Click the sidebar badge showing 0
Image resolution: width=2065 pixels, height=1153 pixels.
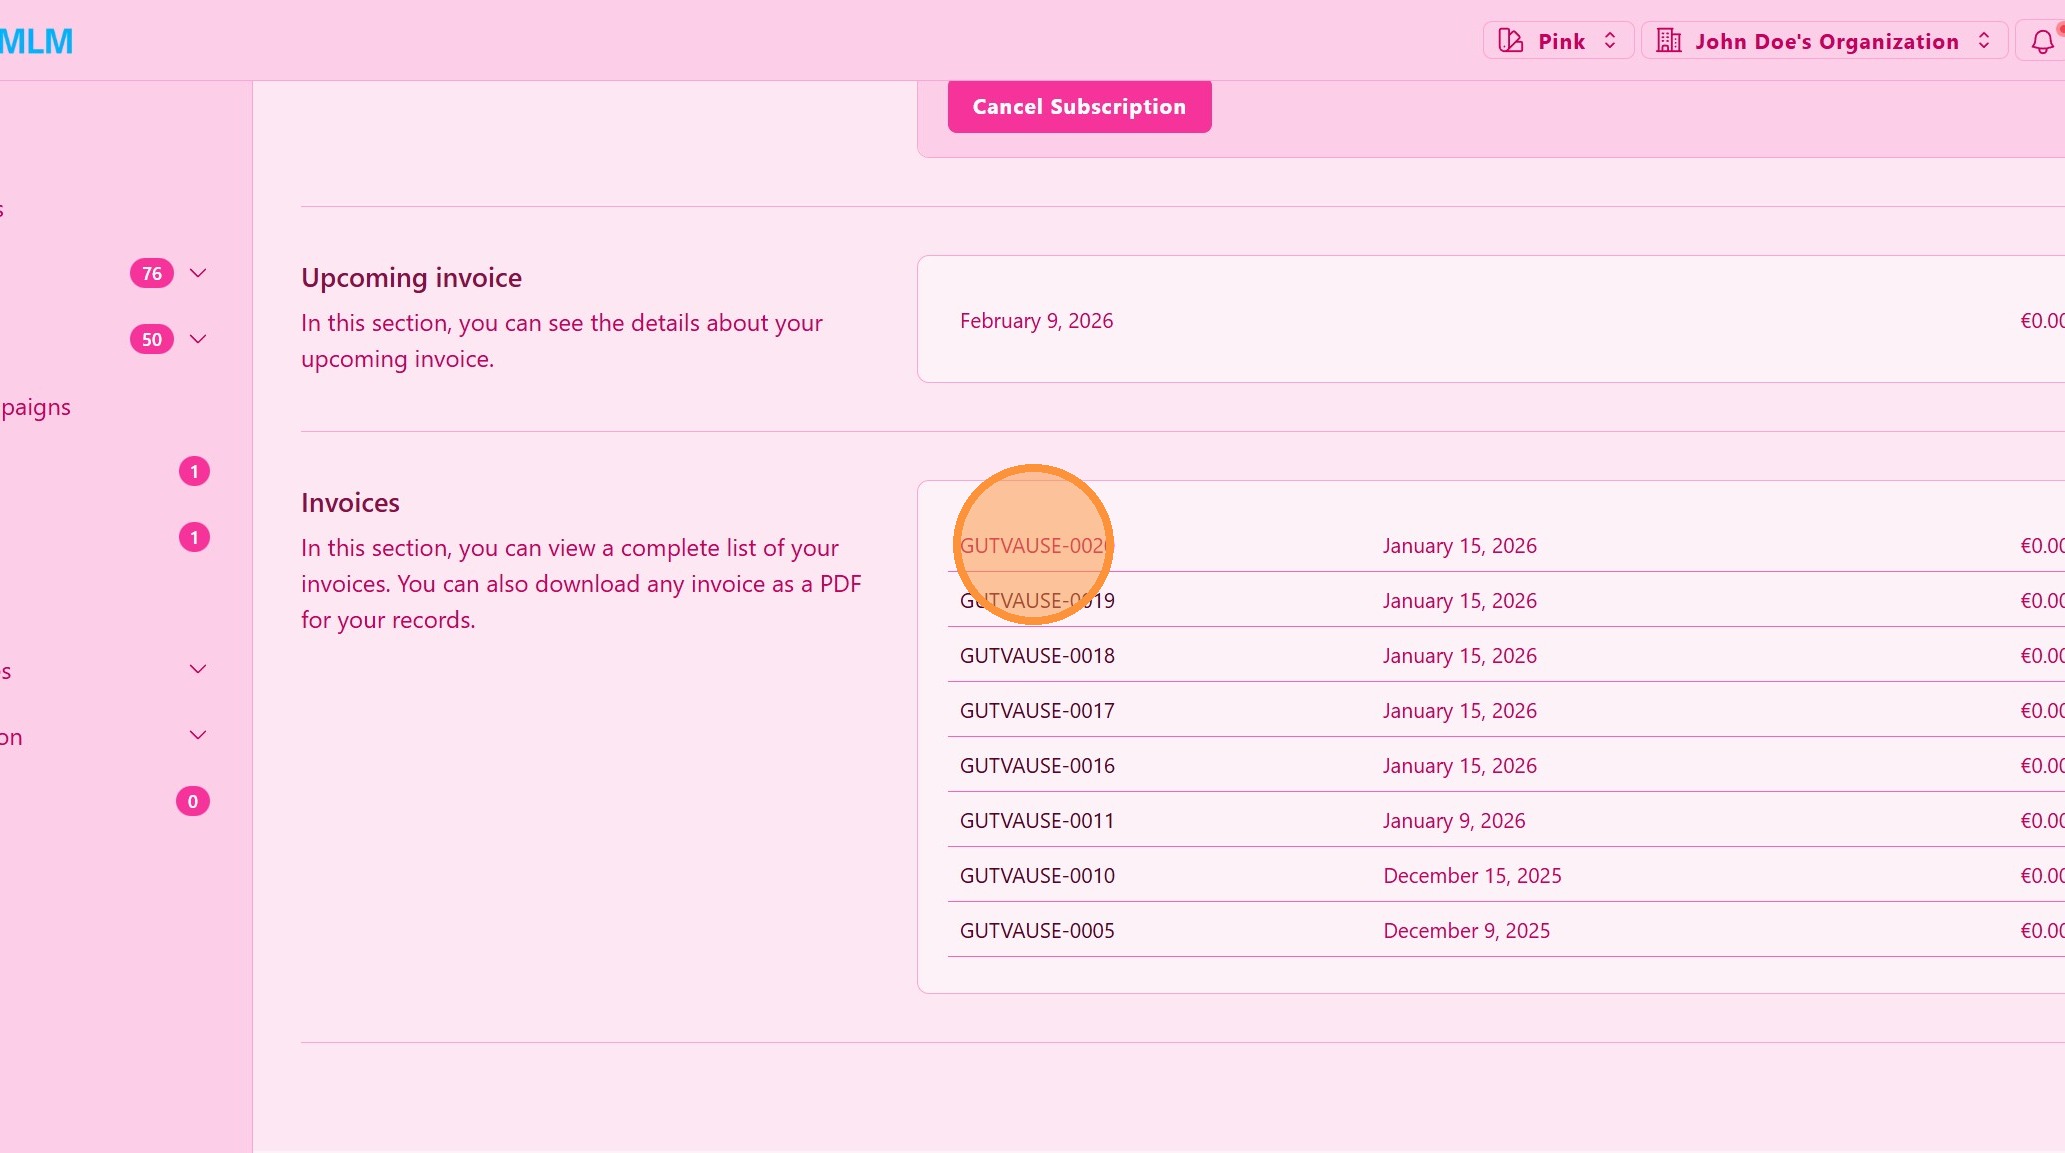(x=193, y=801)
